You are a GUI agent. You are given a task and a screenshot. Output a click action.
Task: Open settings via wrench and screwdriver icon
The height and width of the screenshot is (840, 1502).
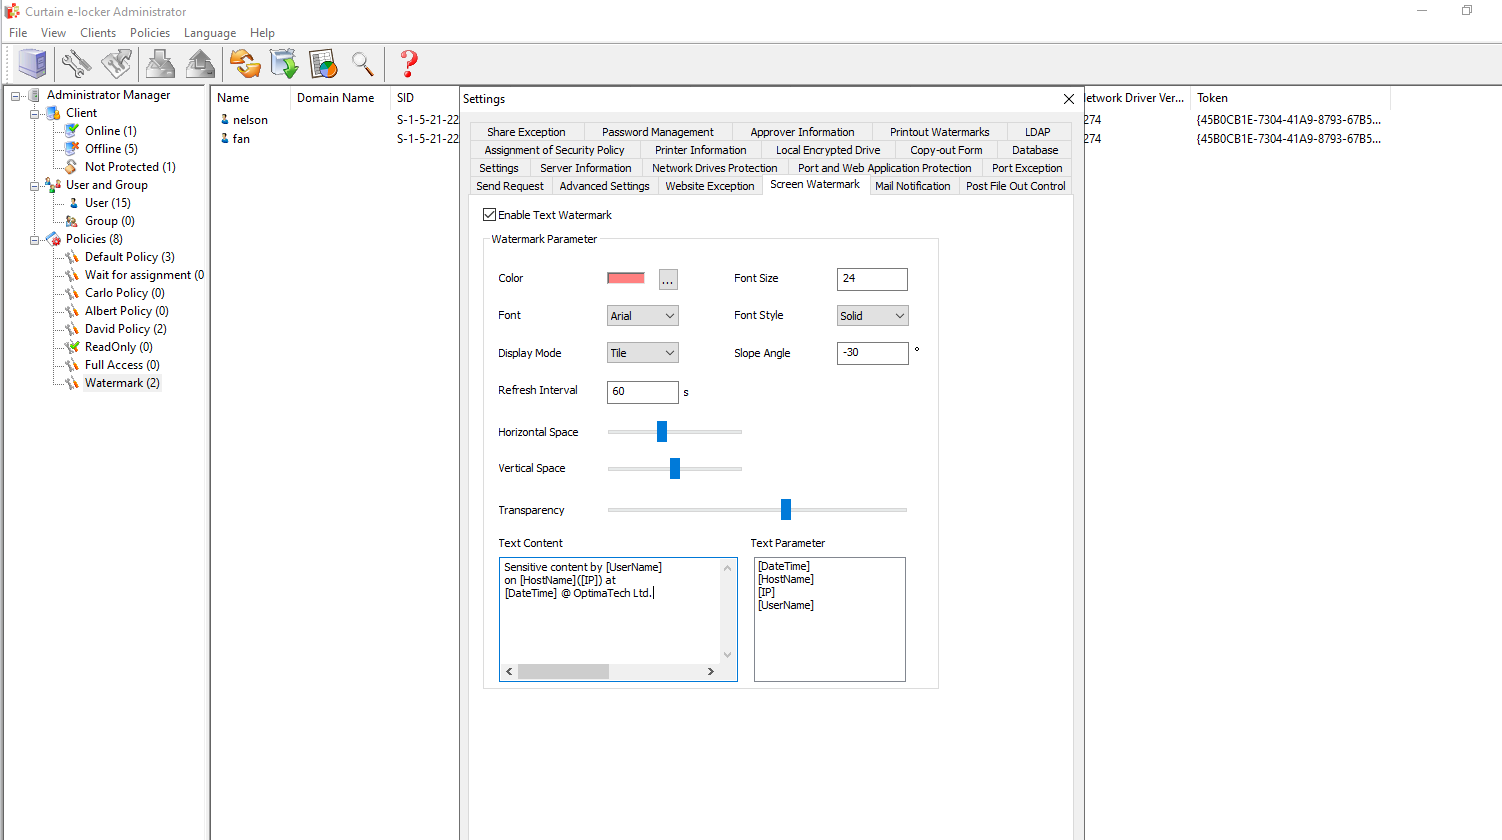76,64
